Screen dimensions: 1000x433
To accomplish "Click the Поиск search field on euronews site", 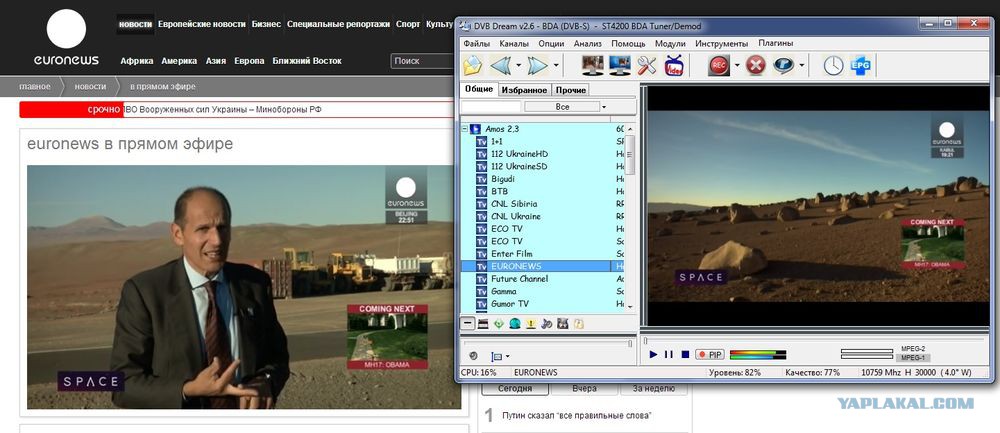I will (x=422, y=61).
